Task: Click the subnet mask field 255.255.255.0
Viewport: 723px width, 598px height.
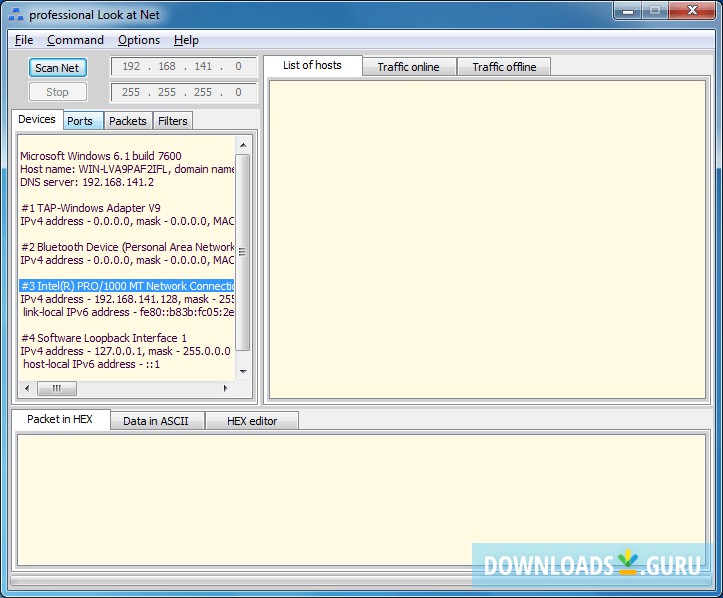Action: tap(184, 92)
